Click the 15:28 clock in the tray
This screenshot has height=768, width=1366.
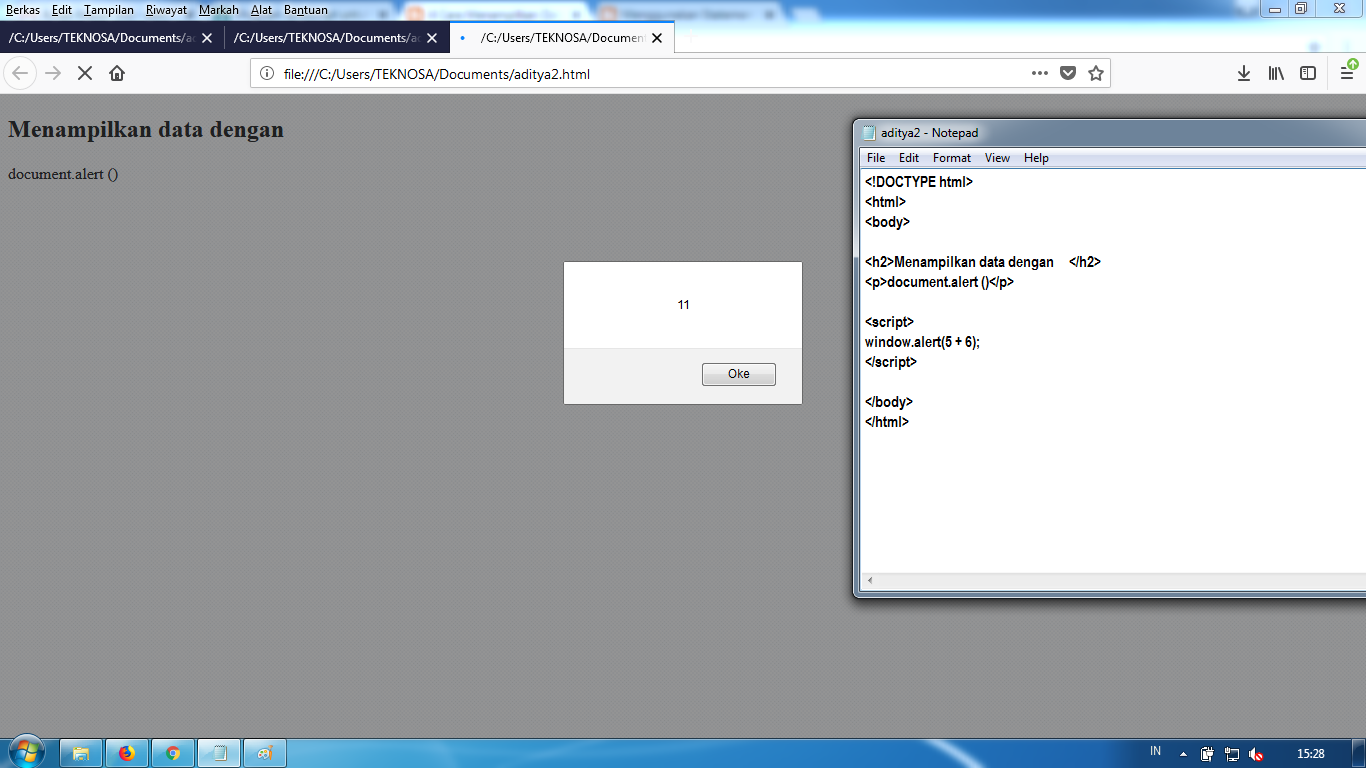point(1310,754)
